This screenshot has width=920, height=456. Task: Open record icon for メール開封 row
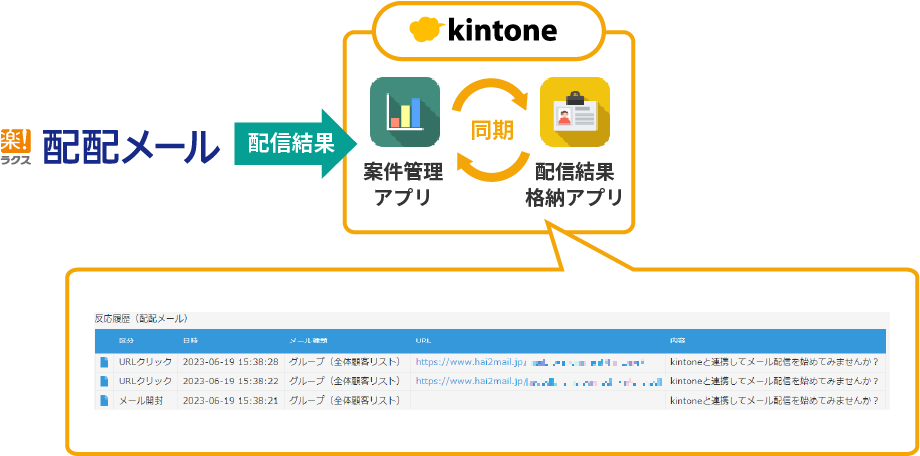pos(104,401)
